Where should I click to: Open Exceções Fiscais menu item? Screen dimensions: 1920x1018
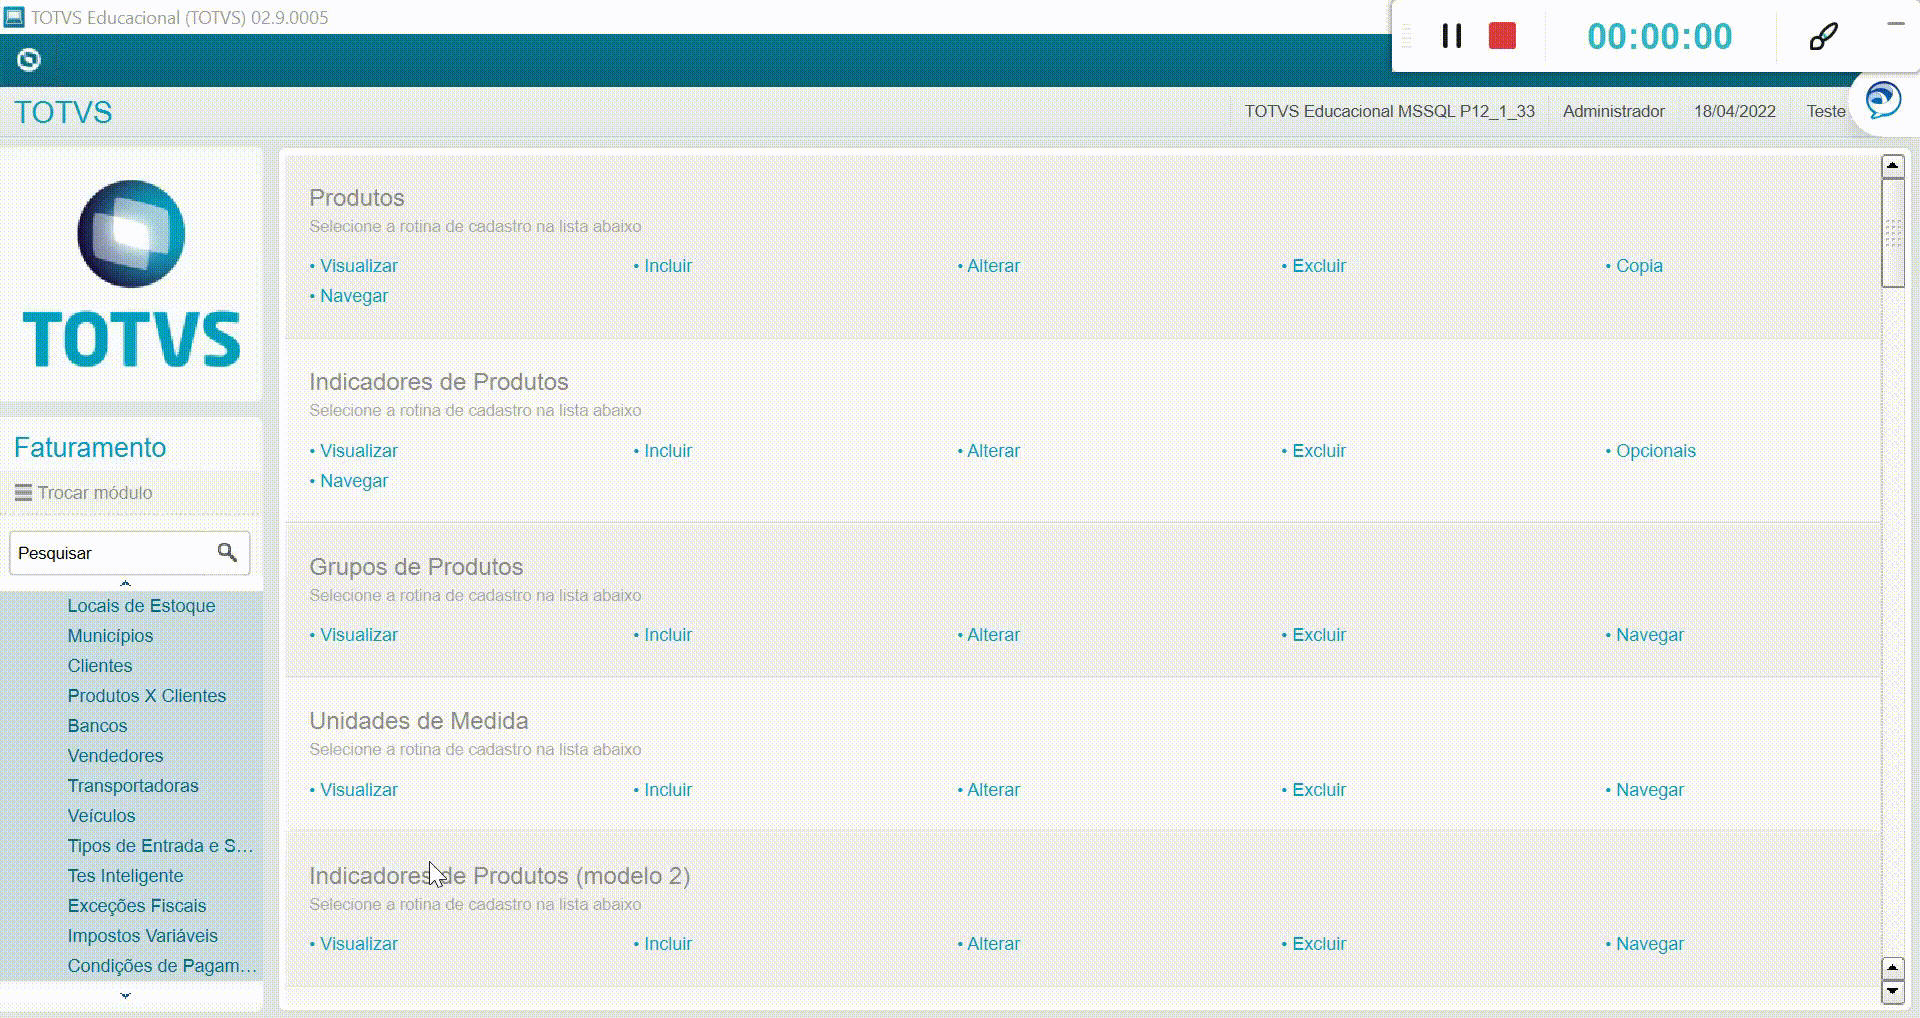click(137, 906)
